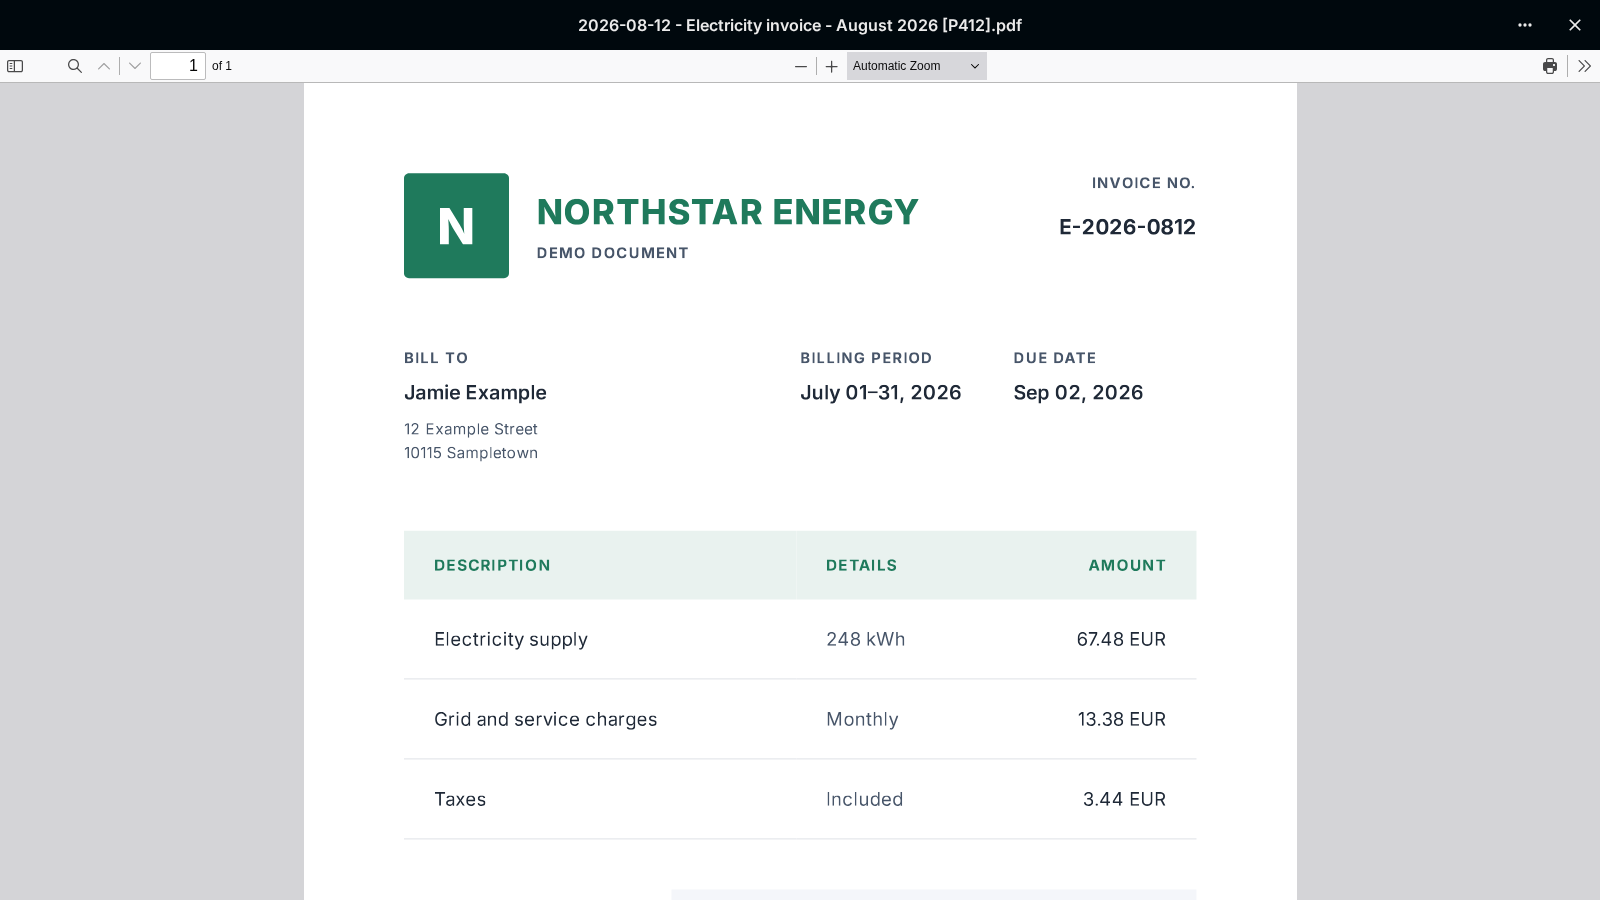Viewport: 1600px width, 900px height.
Task: Open the three-dot more options menu
Action: pyautogui.click(x=1525, y=25)
